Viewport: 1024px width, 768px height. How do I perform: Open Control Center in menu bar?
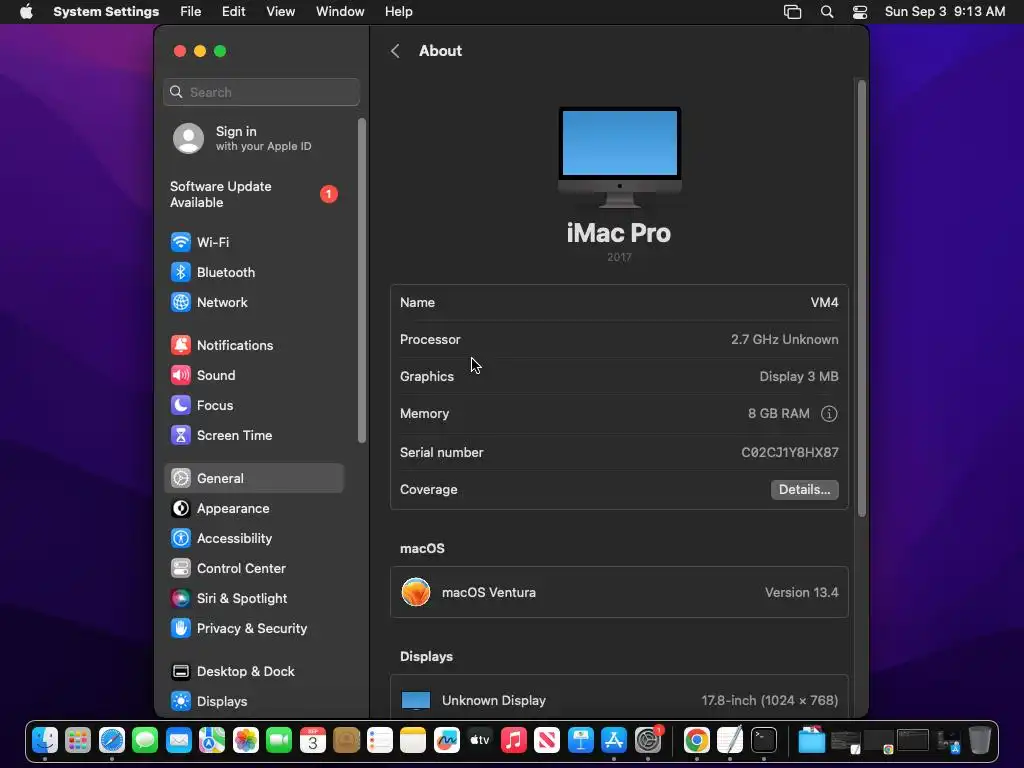tap(860, 12)
